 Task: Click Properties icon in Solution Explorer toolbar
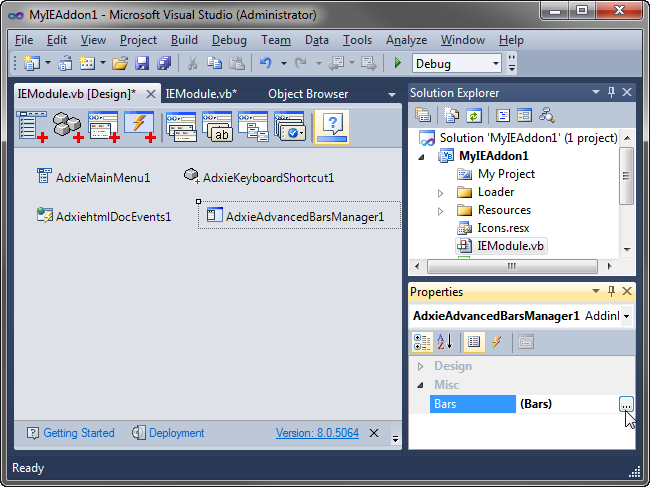(x=423, y=115)
